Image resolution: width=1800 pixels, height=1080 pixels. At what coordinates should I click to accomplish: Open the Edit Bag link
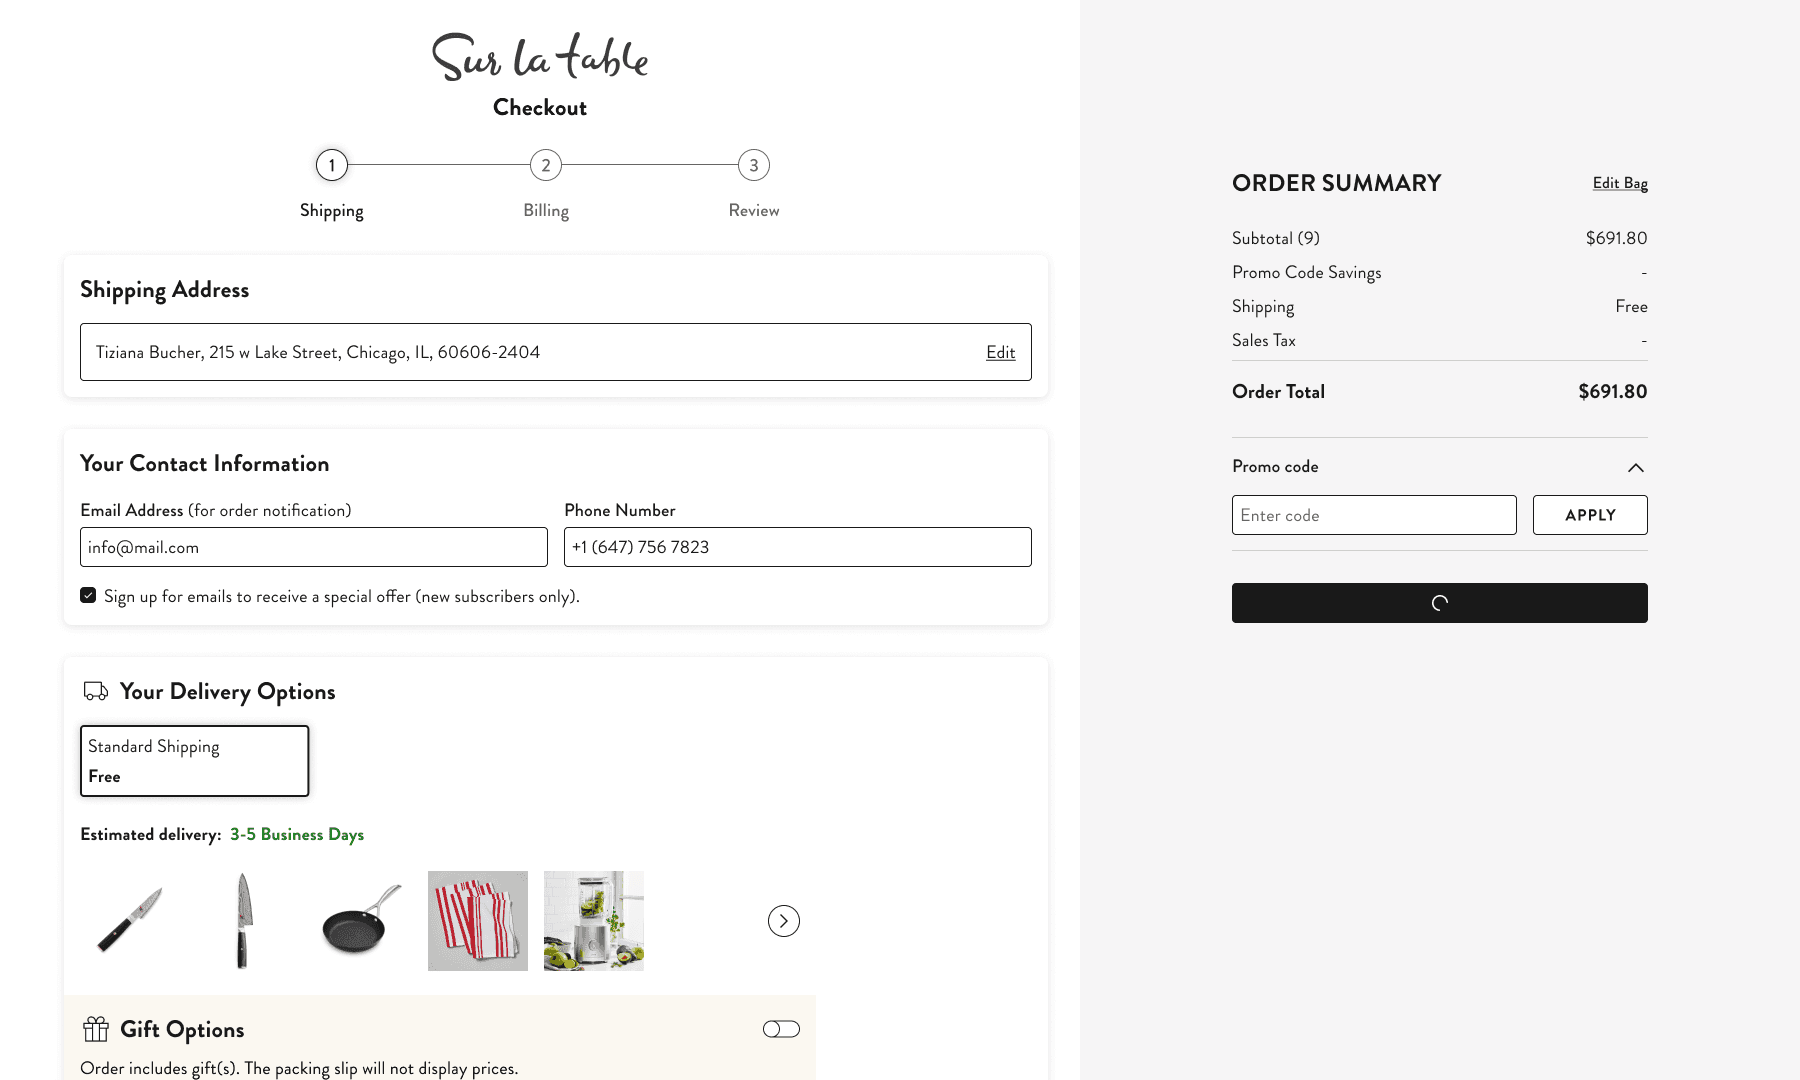pyautogui.click(x=1620, y=183)
